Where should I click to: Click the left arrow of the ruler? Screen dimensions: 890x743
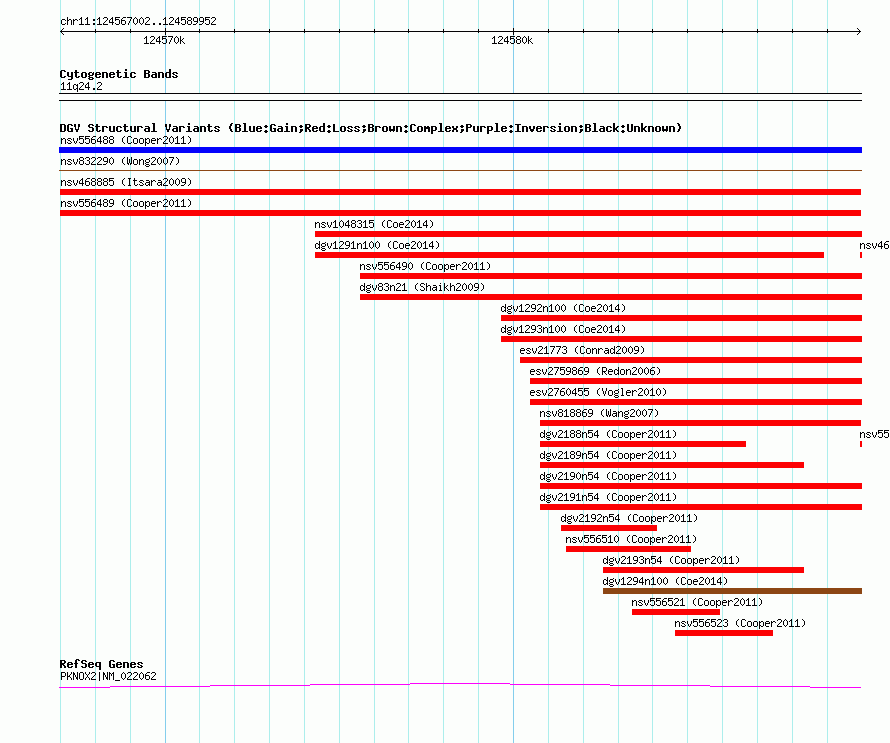point(62,32)
